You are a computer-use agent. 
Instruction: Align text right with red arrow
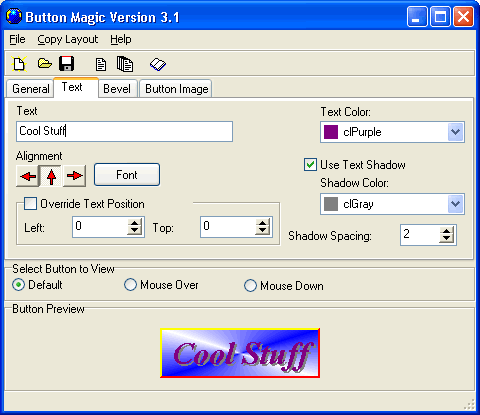pos(74,176)
